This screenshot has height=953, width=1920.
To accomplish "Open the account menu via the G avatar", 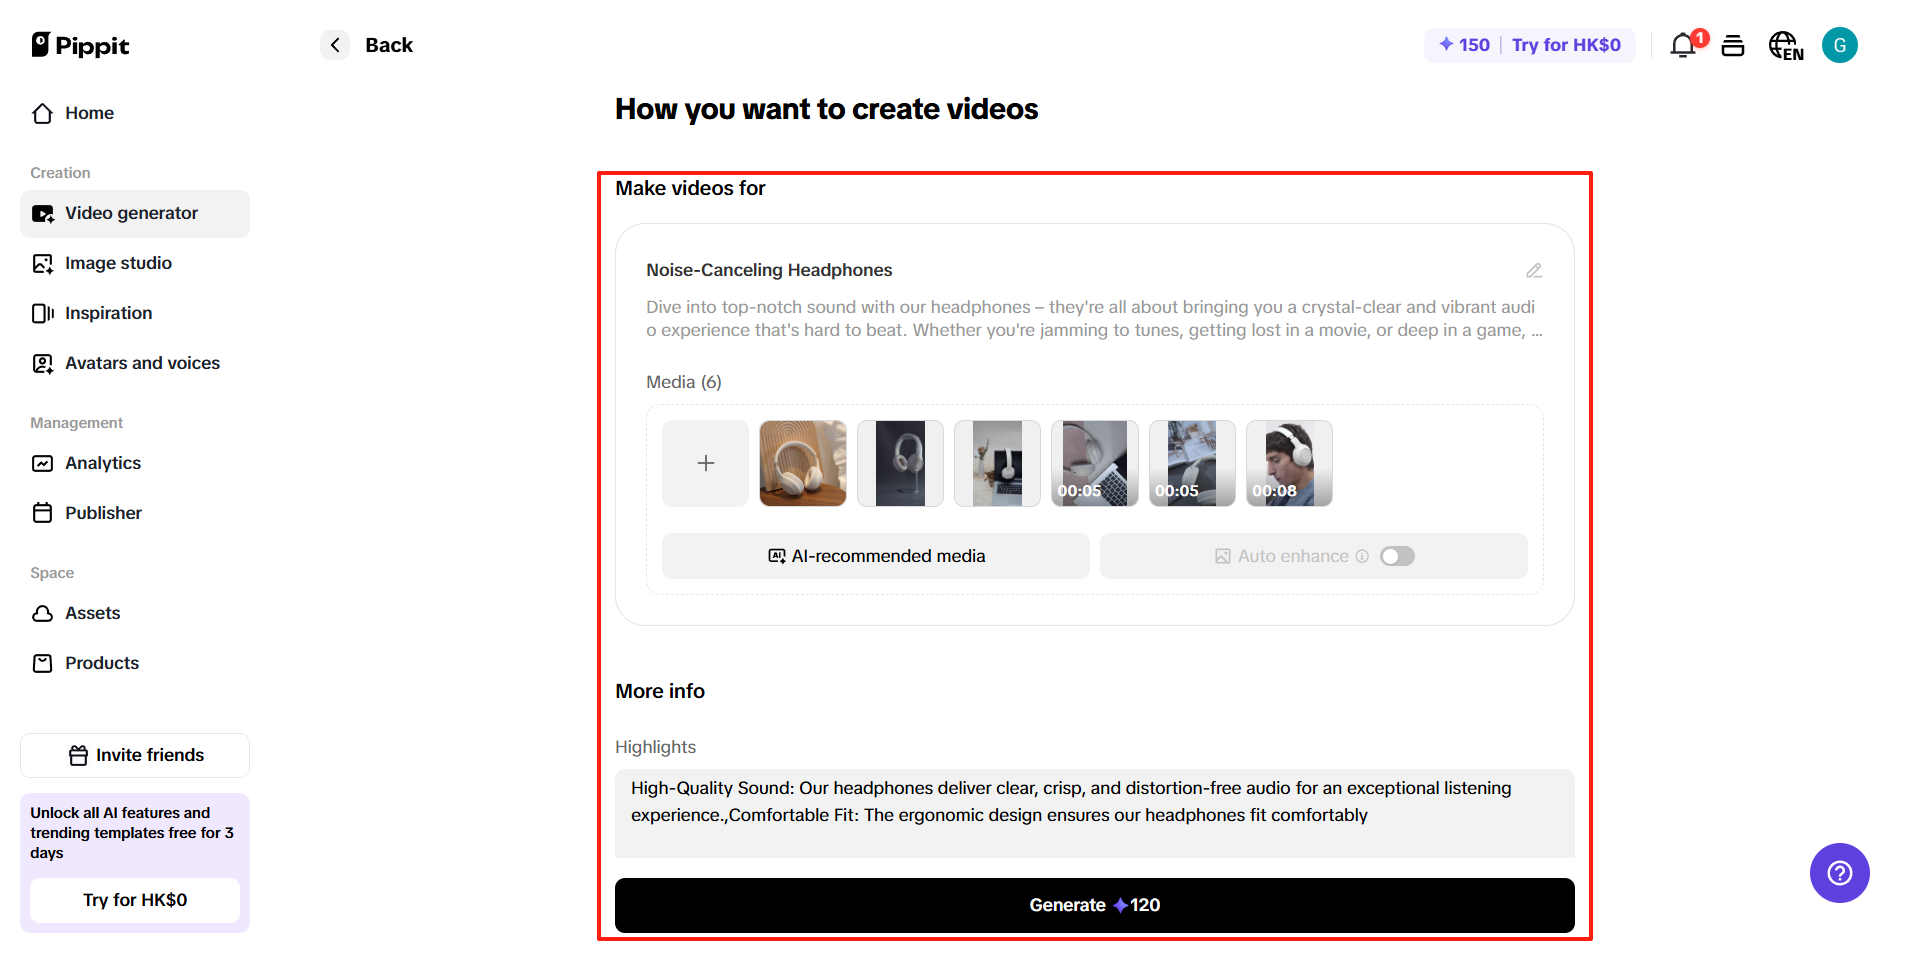I will coord(1841,45).
